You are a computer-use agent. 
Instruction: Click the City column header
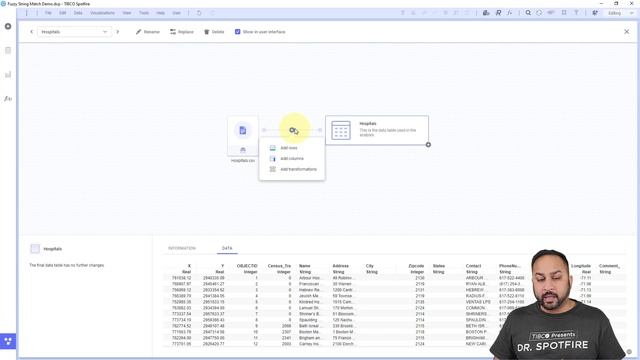[370, 266]
